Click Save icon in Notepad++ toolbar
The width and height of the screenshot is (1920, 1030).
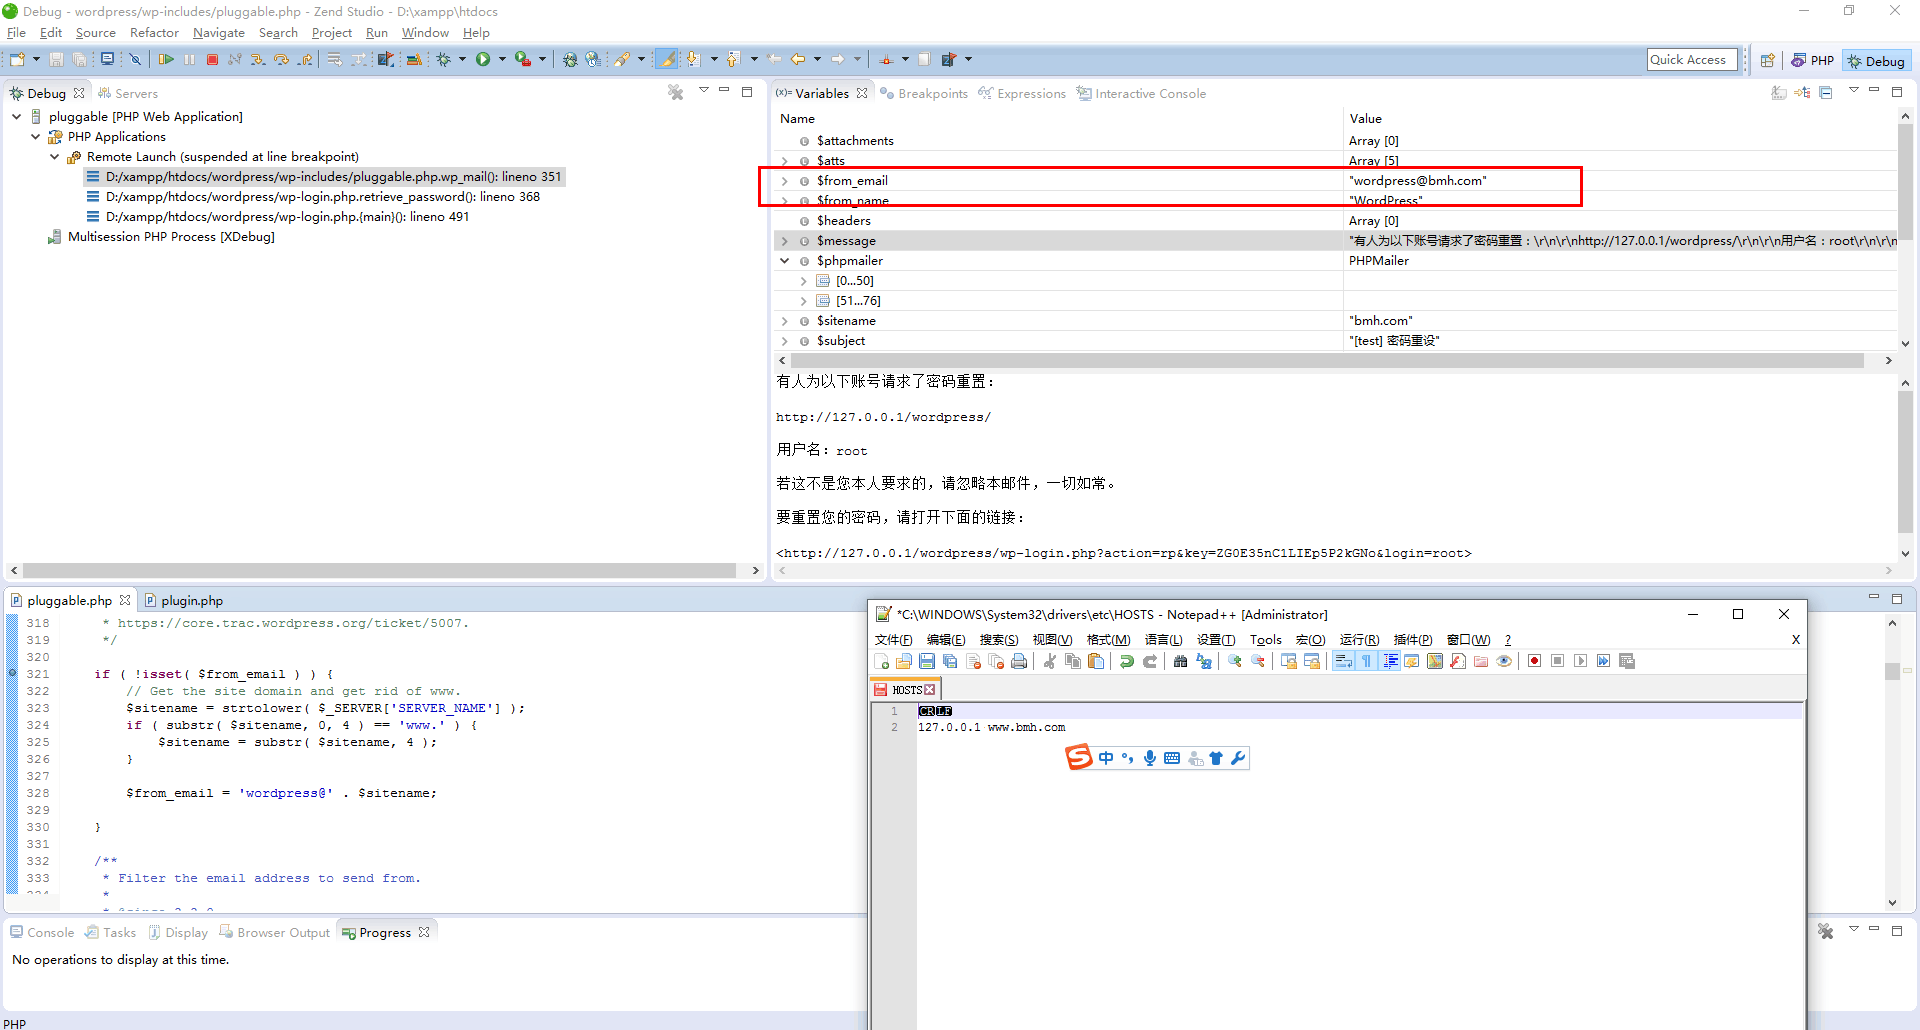pyautogui.click(x=927, y=661)
